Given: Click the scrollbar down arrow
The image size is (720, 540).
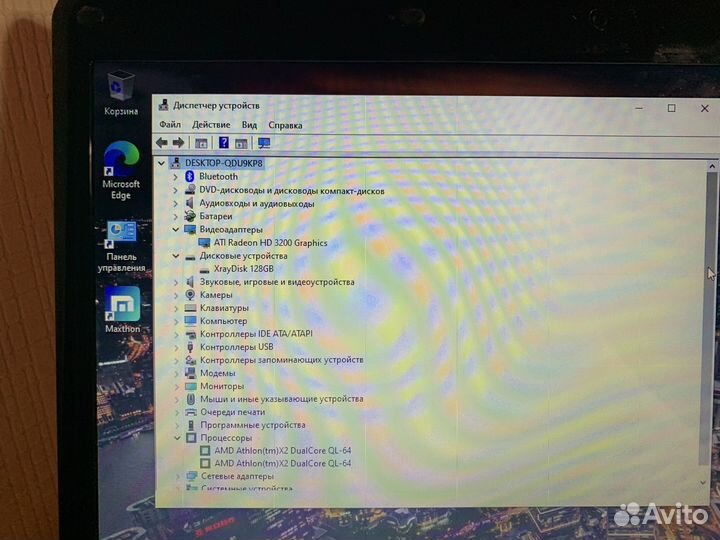Looking at the screenshot, I should pyautogui.click(x=703, y=482).
